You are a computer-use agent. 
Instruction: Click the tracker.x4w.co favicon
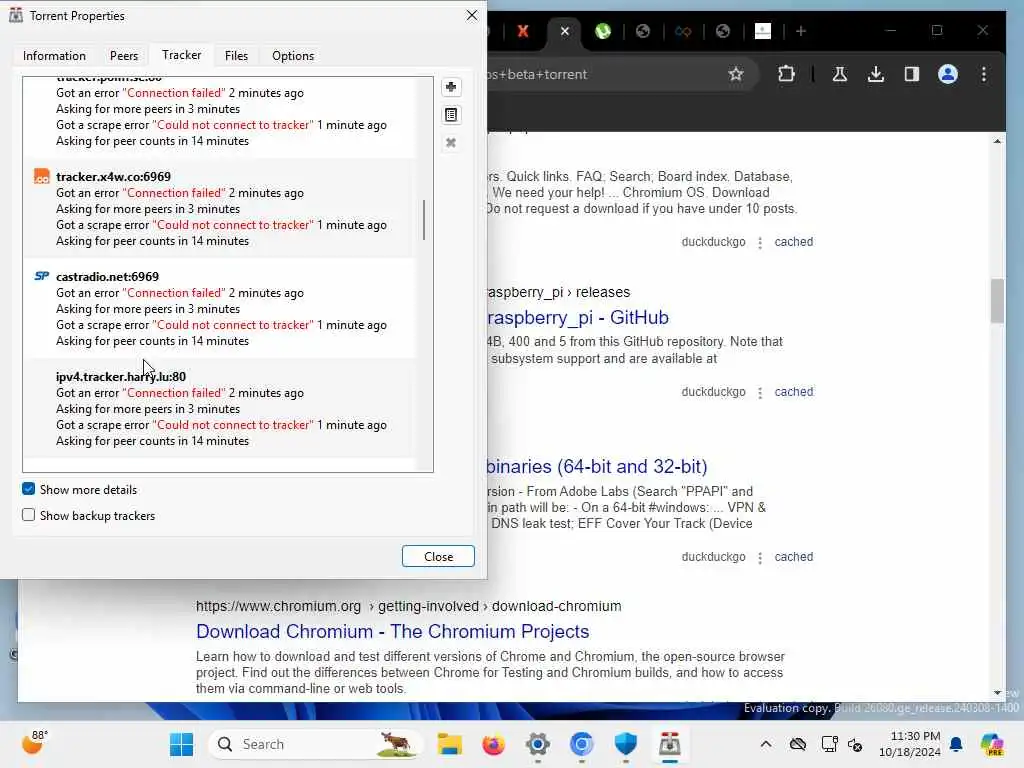(42, 176)
